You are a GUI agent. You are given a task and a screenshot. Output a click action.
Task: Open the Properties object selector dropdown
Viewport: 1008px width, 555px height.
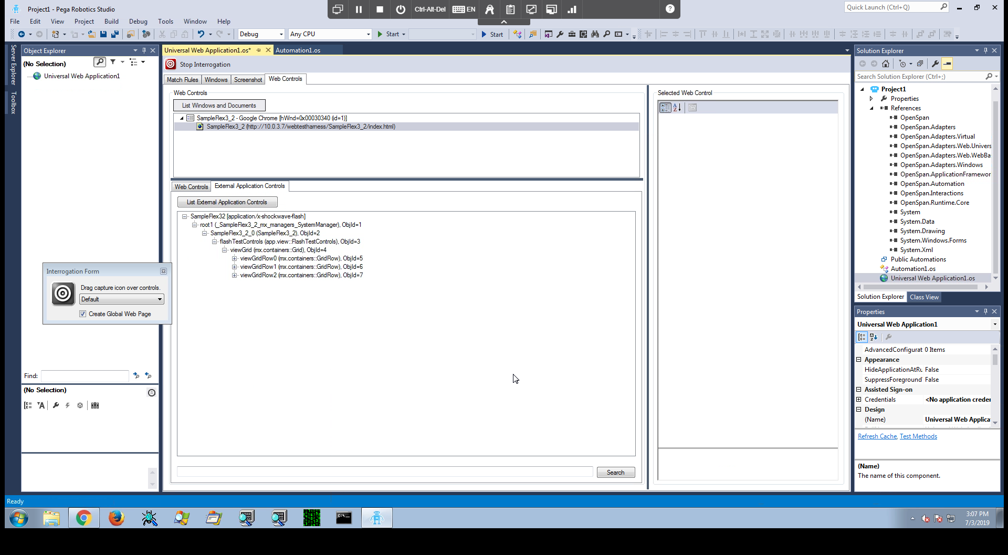pyautogui.click(x=994, y=324)
